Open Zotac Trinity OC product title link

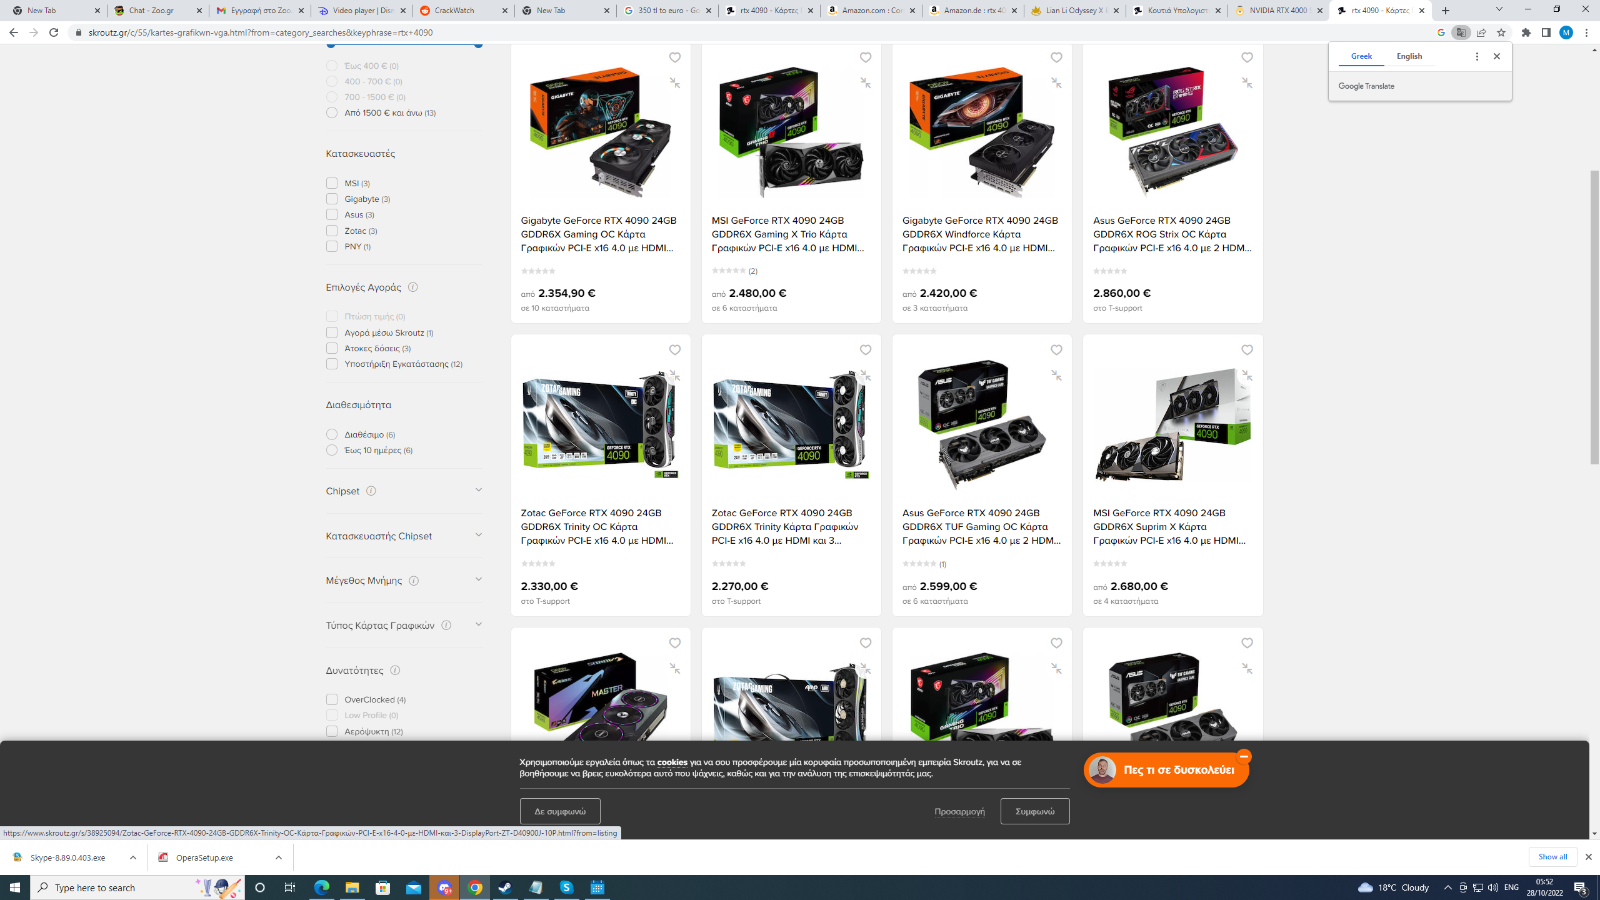[597, 527]
